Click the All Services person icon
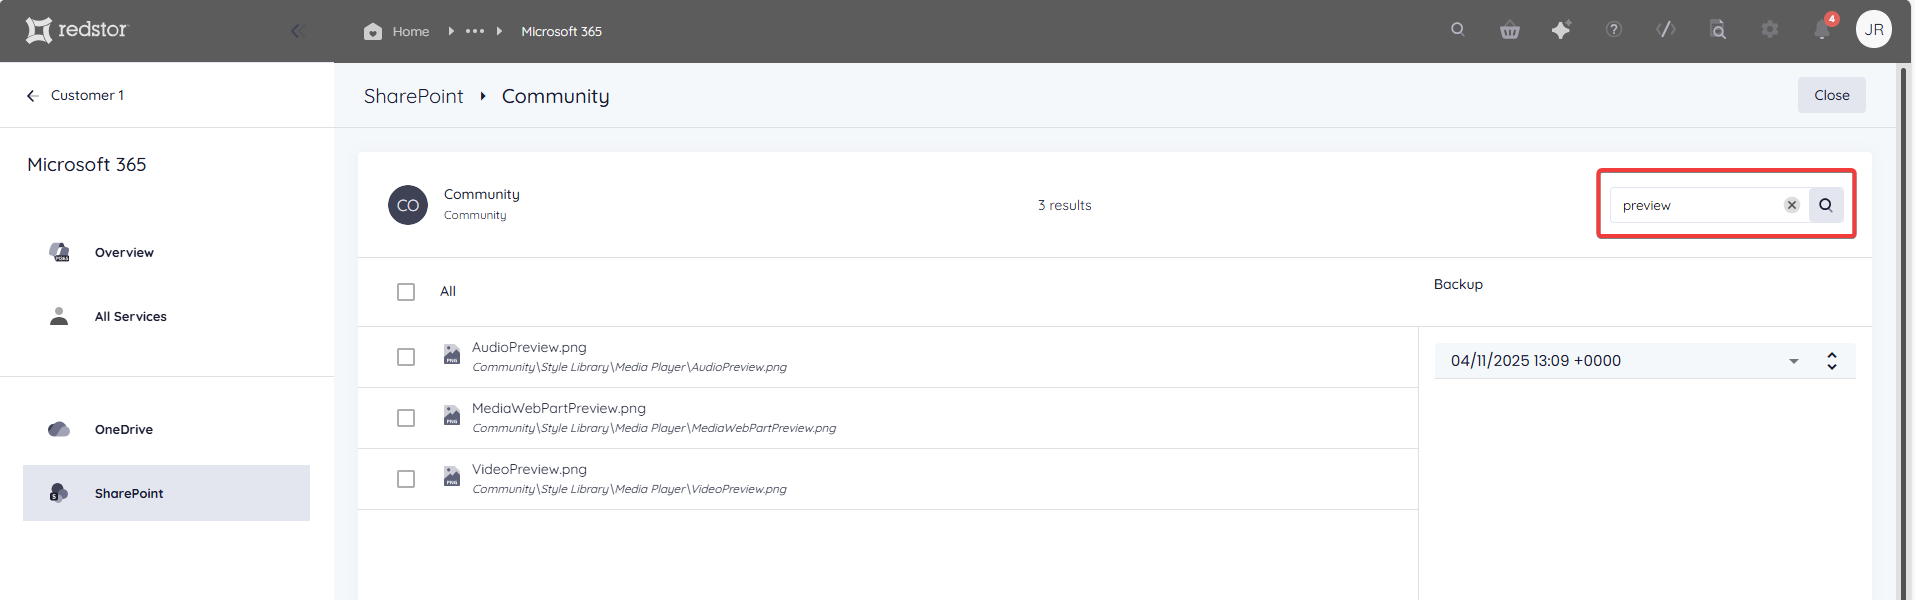The width and height of the screenshot is (1915, 600). 59,316
